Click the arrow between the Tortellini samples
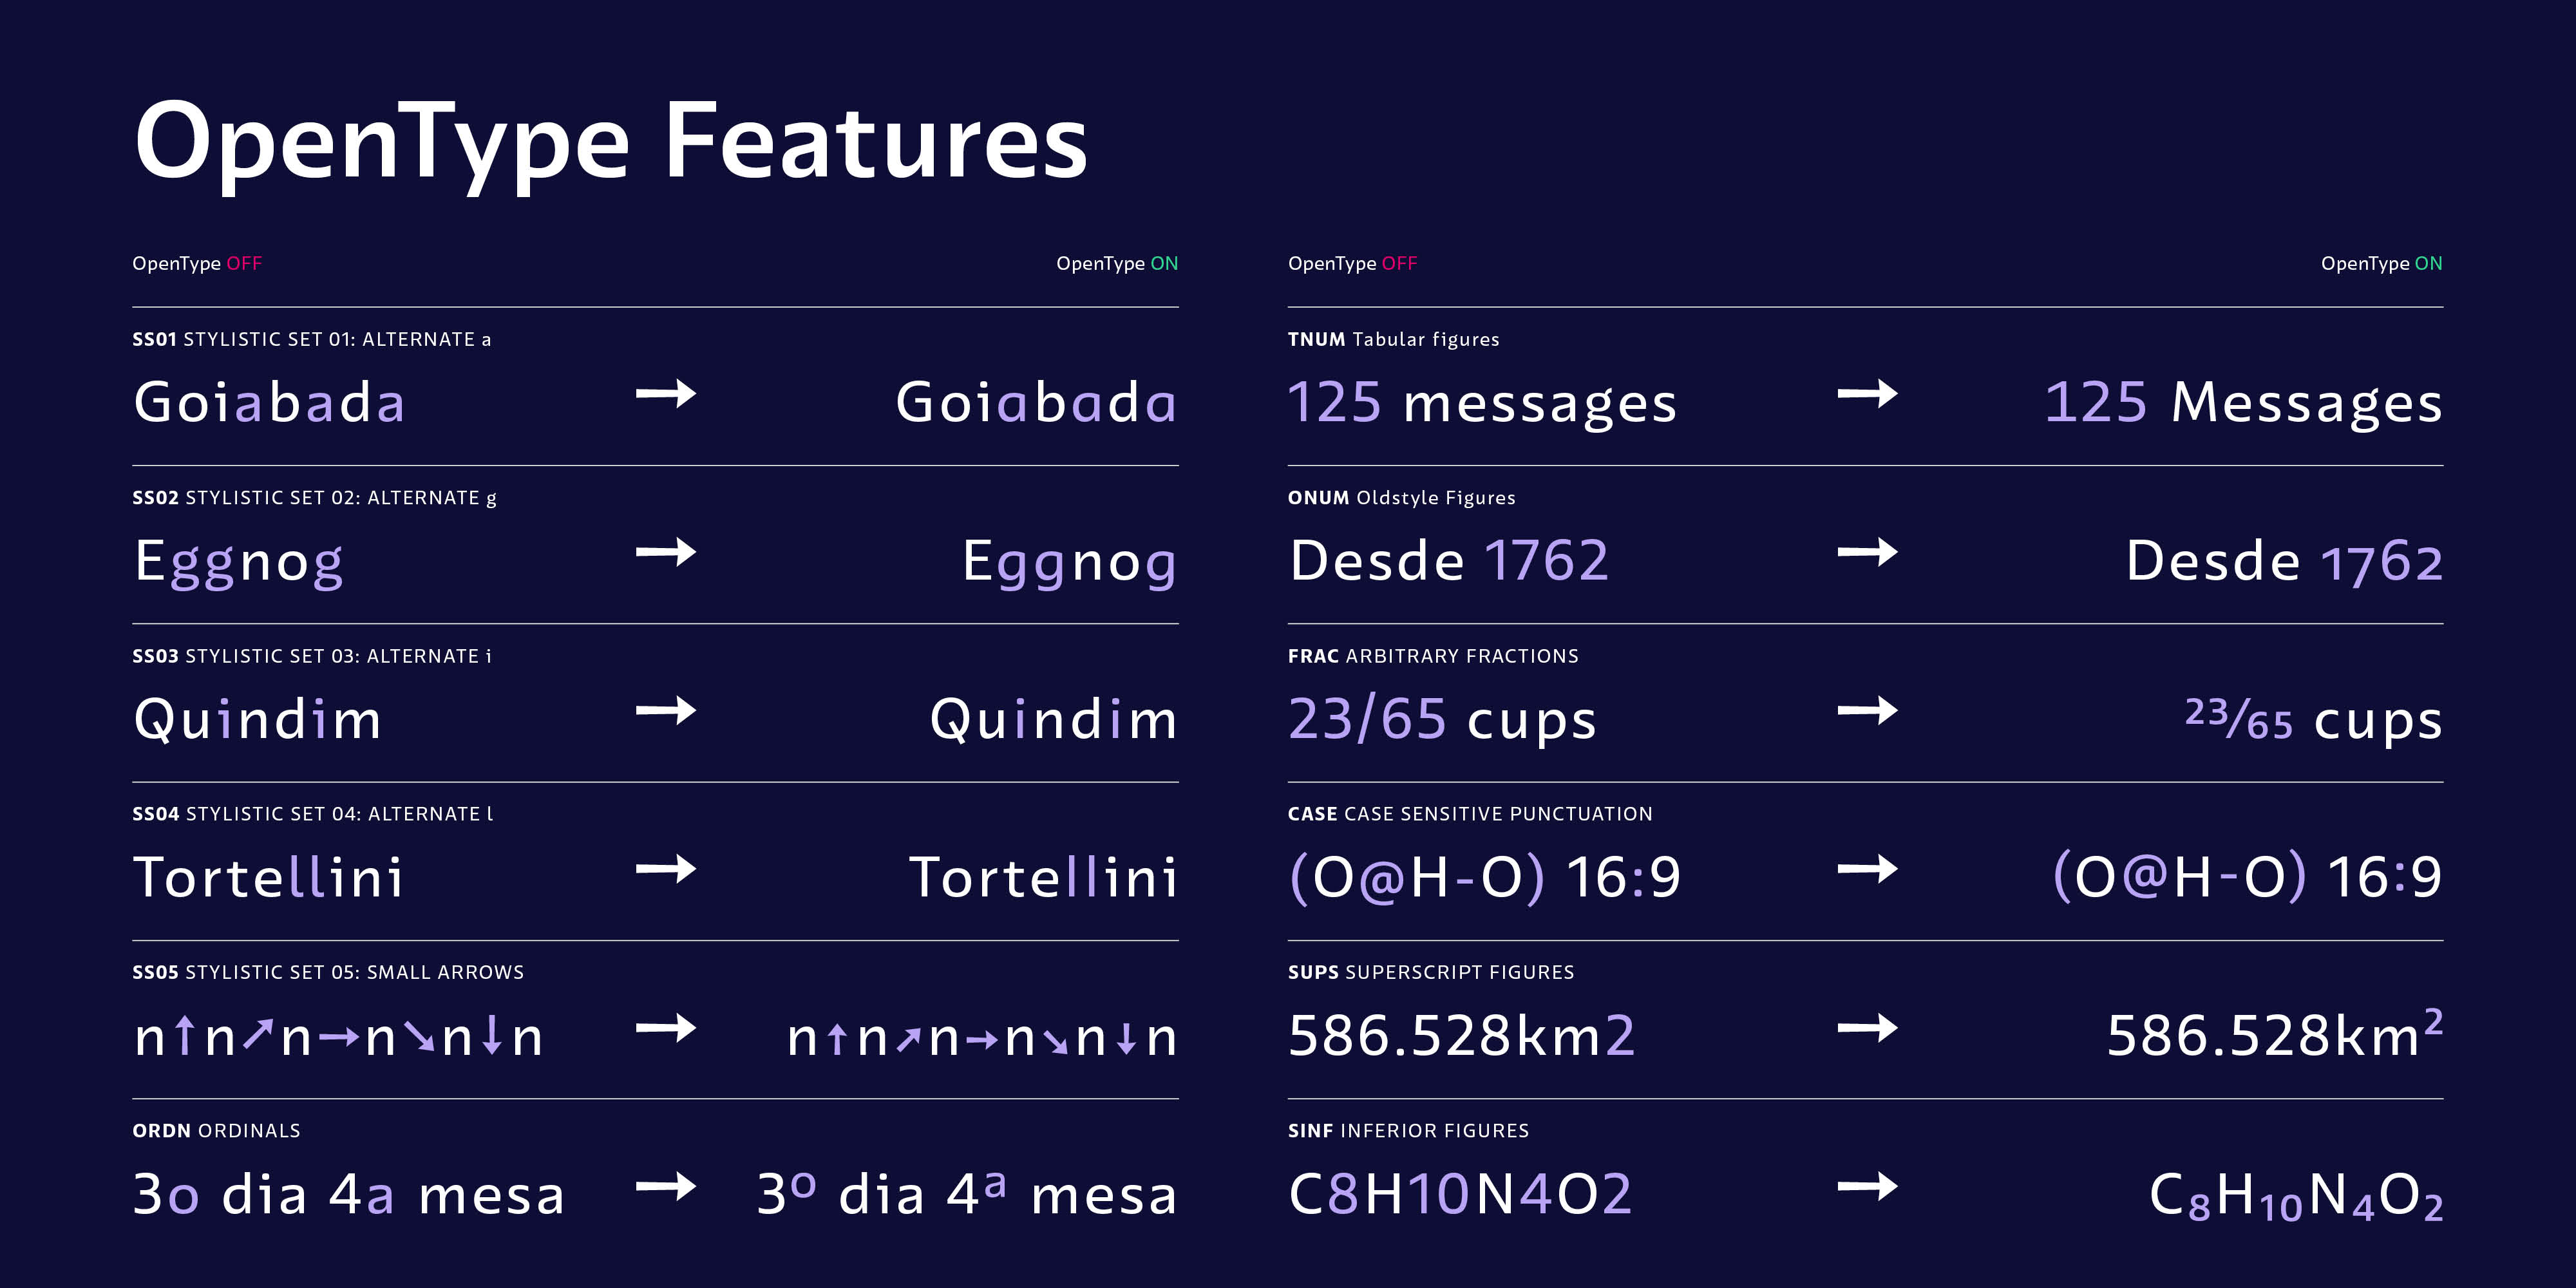 (666, 869)
